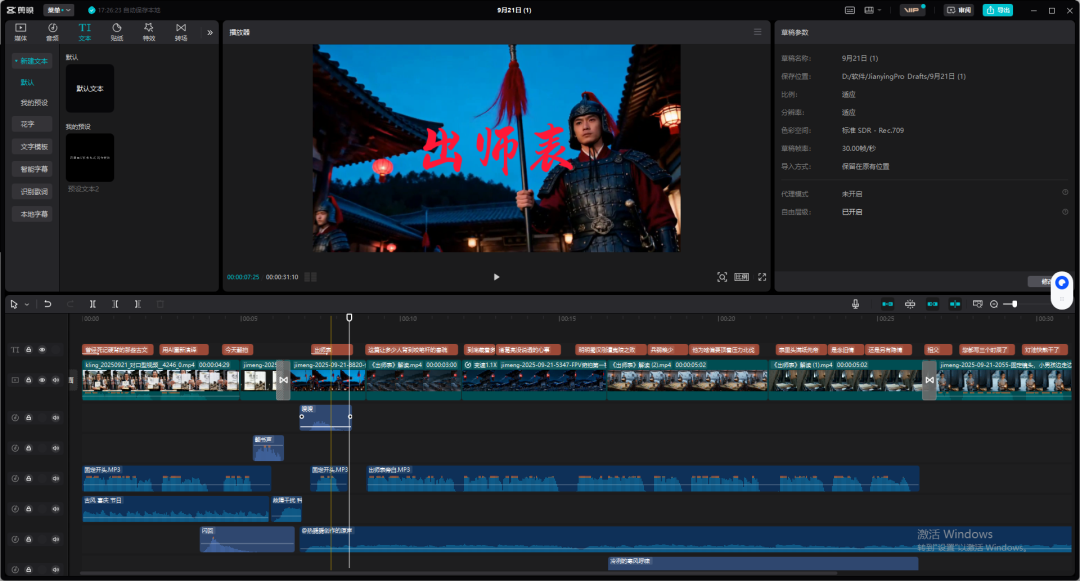
Task: Click the timeline horizontal scrollbar
Action: [x=459, y=573]
